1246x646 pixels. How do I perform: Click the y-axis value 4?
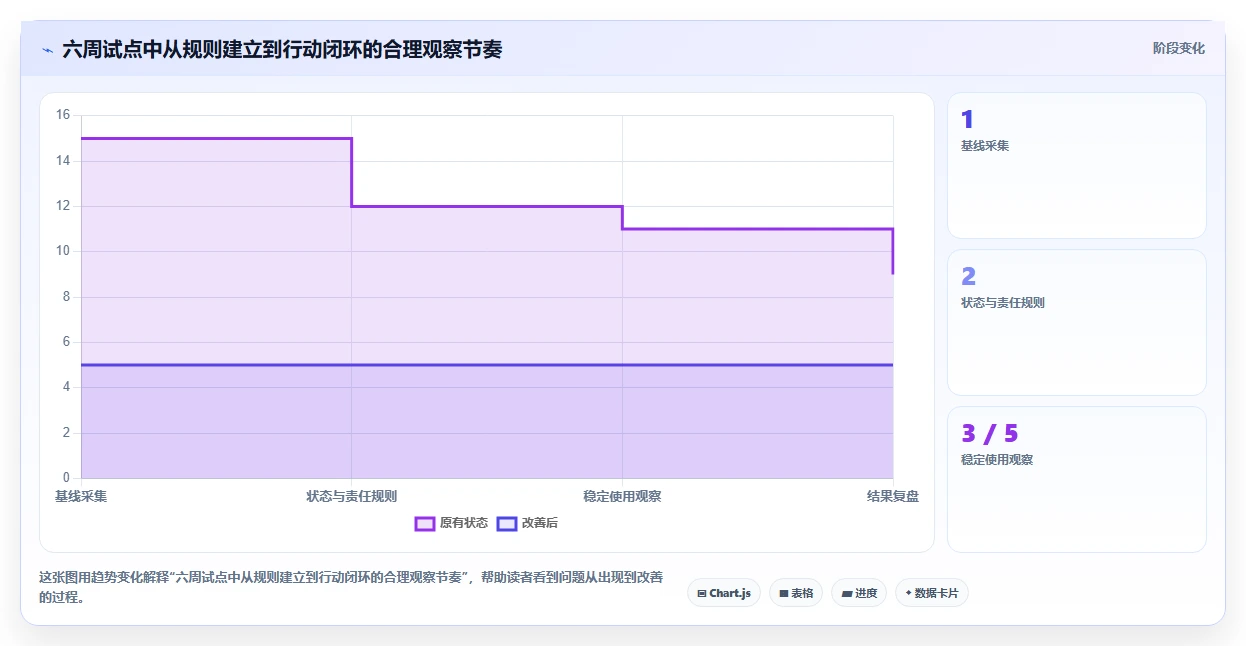[x=66, y=387]
